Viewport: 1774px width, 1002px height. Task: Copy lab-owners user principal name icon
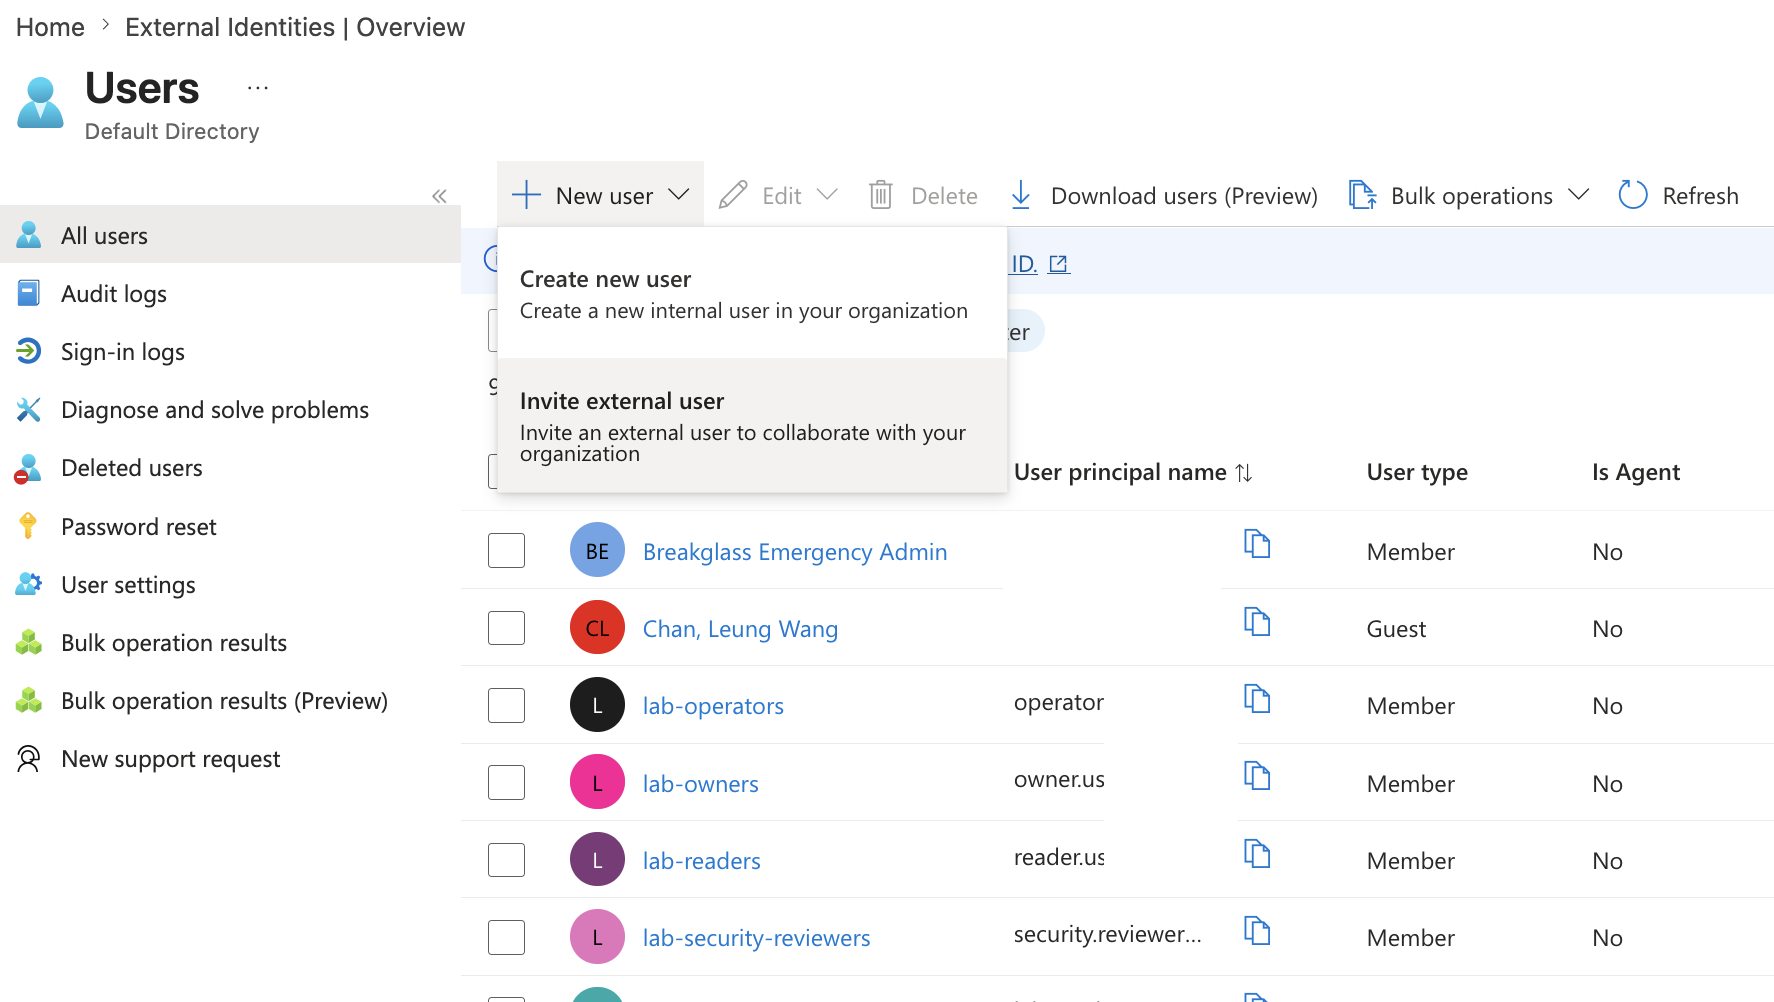tap(1257, 776)
